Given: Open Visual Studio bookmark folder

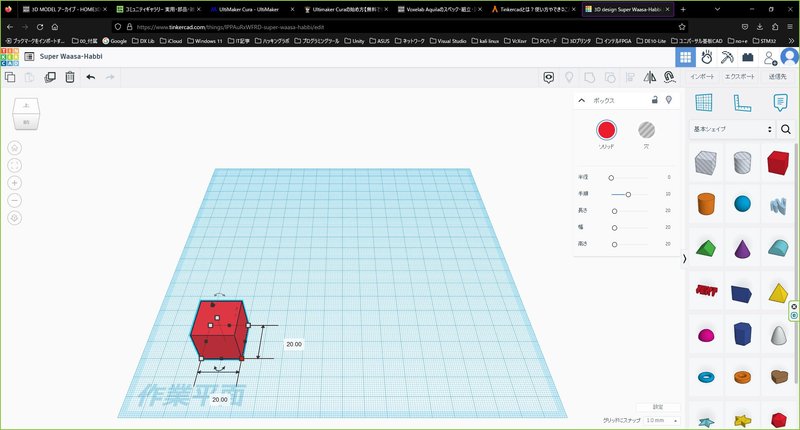Looking at the screenshot, I should tap(447, 41).
